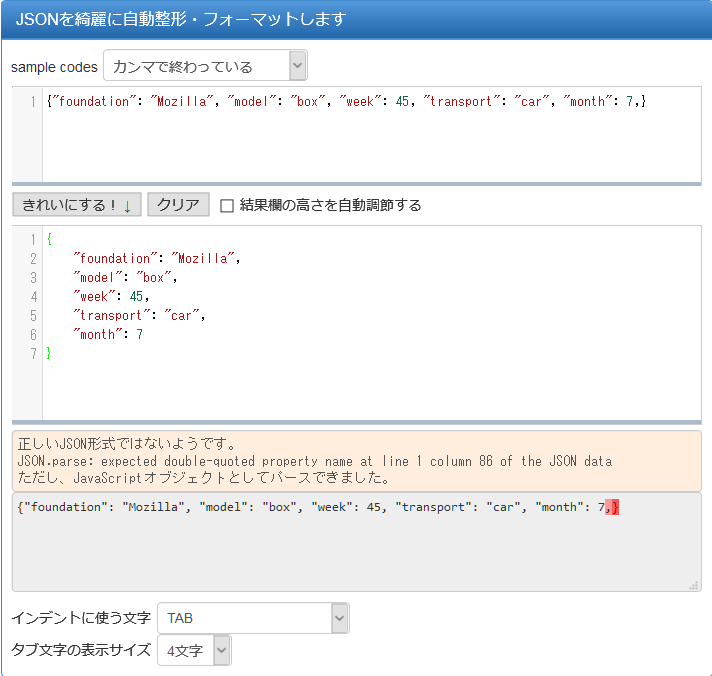
Task: Click the きれいにする！ format button
Action: coord(77,205)
